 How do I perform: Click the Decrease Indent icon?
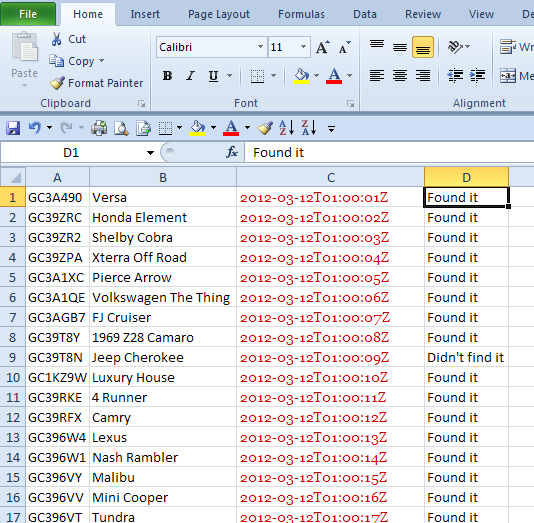point(455,75)
